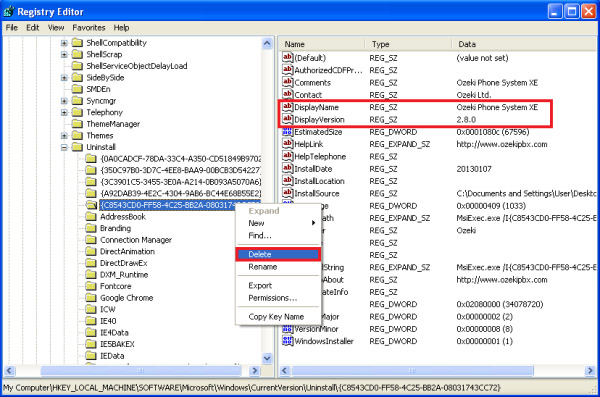The width and height of the screenshot is (600, 397).
Task: Click the binary icon beside EstimatedSize
Action: (x=288, y=132)
